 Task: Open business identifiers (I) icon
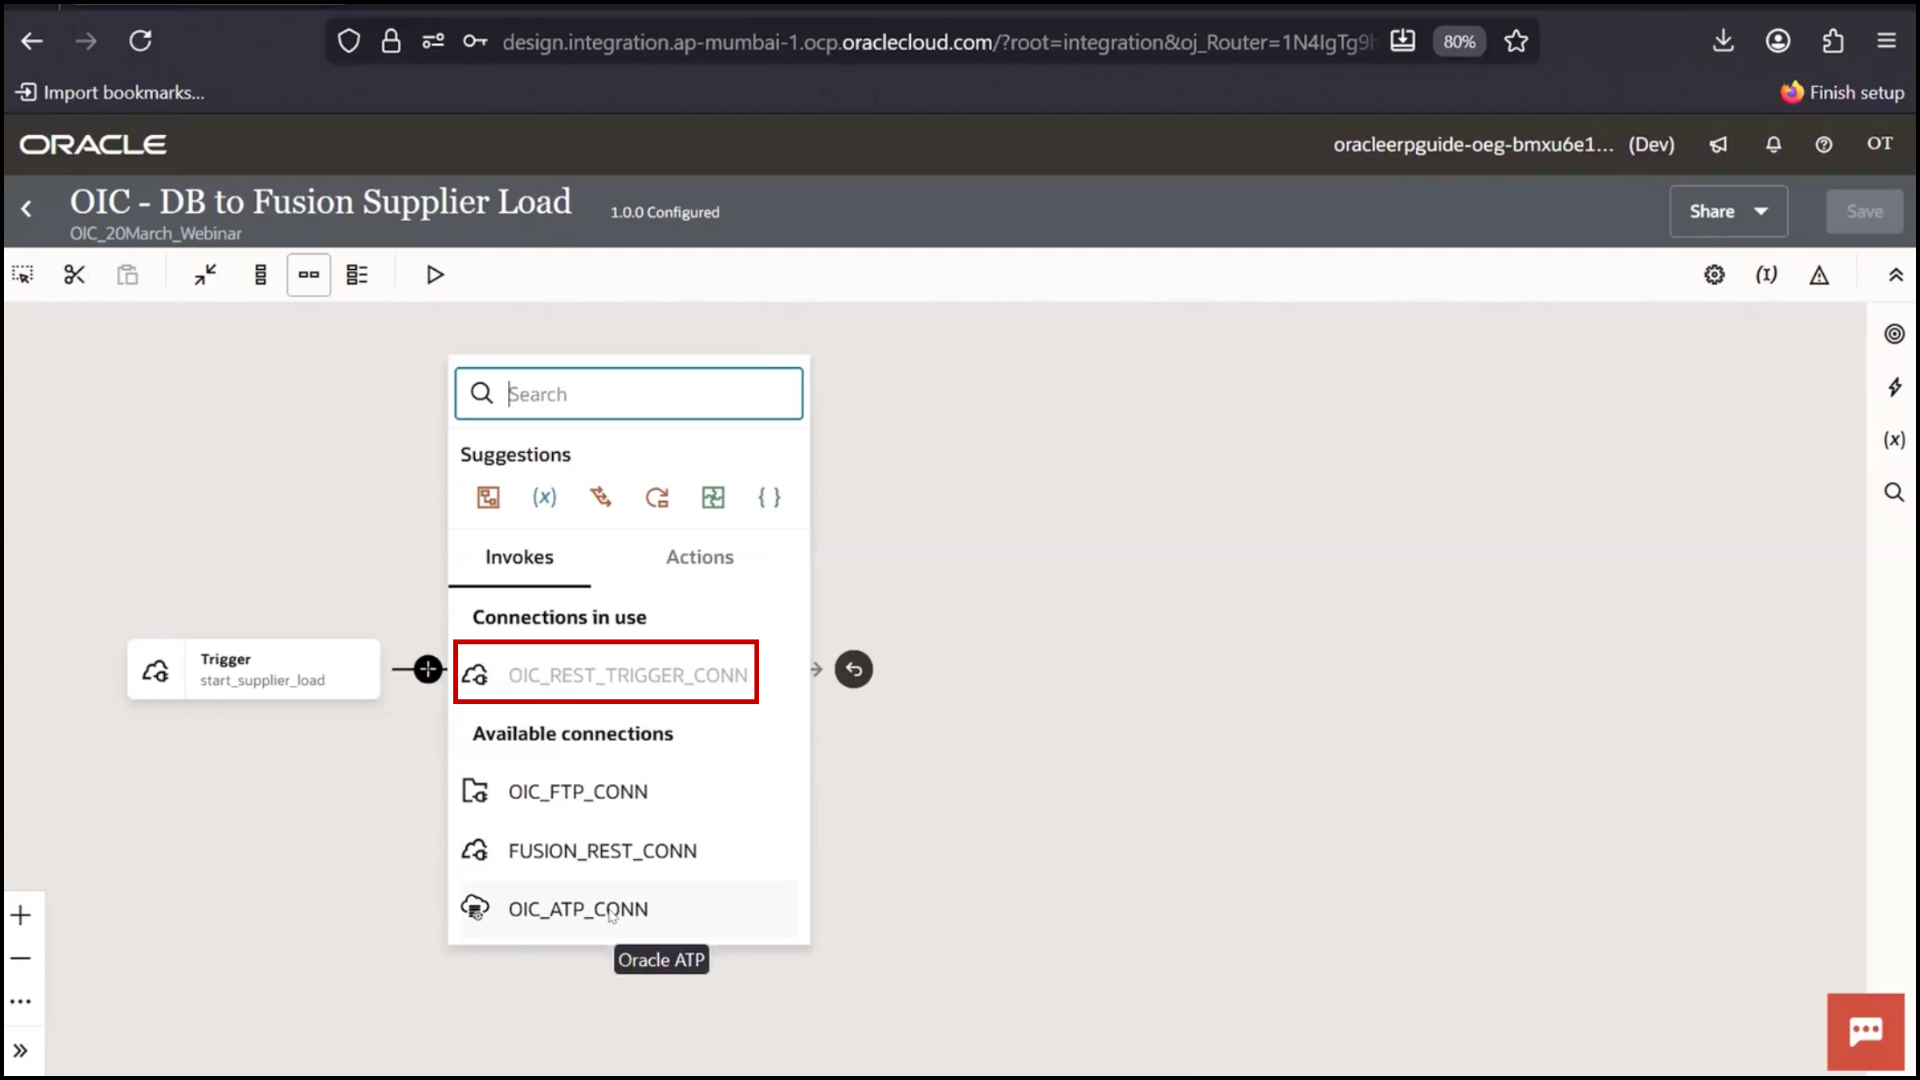(x=1767, y=274)
